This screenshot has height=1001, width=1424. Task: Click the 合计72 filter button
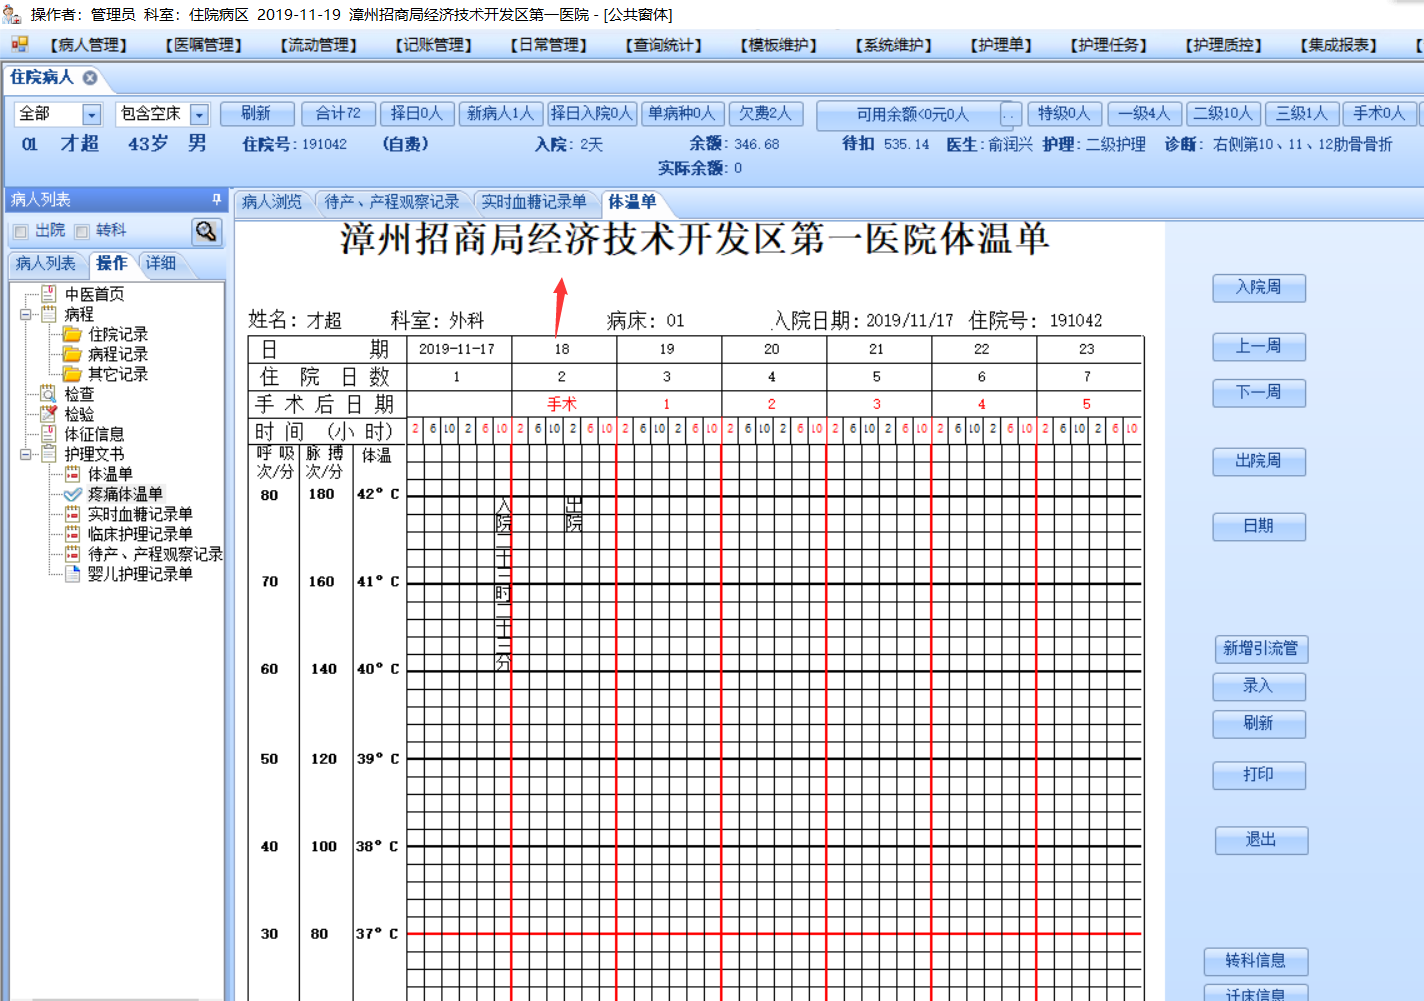click(338, 114)
